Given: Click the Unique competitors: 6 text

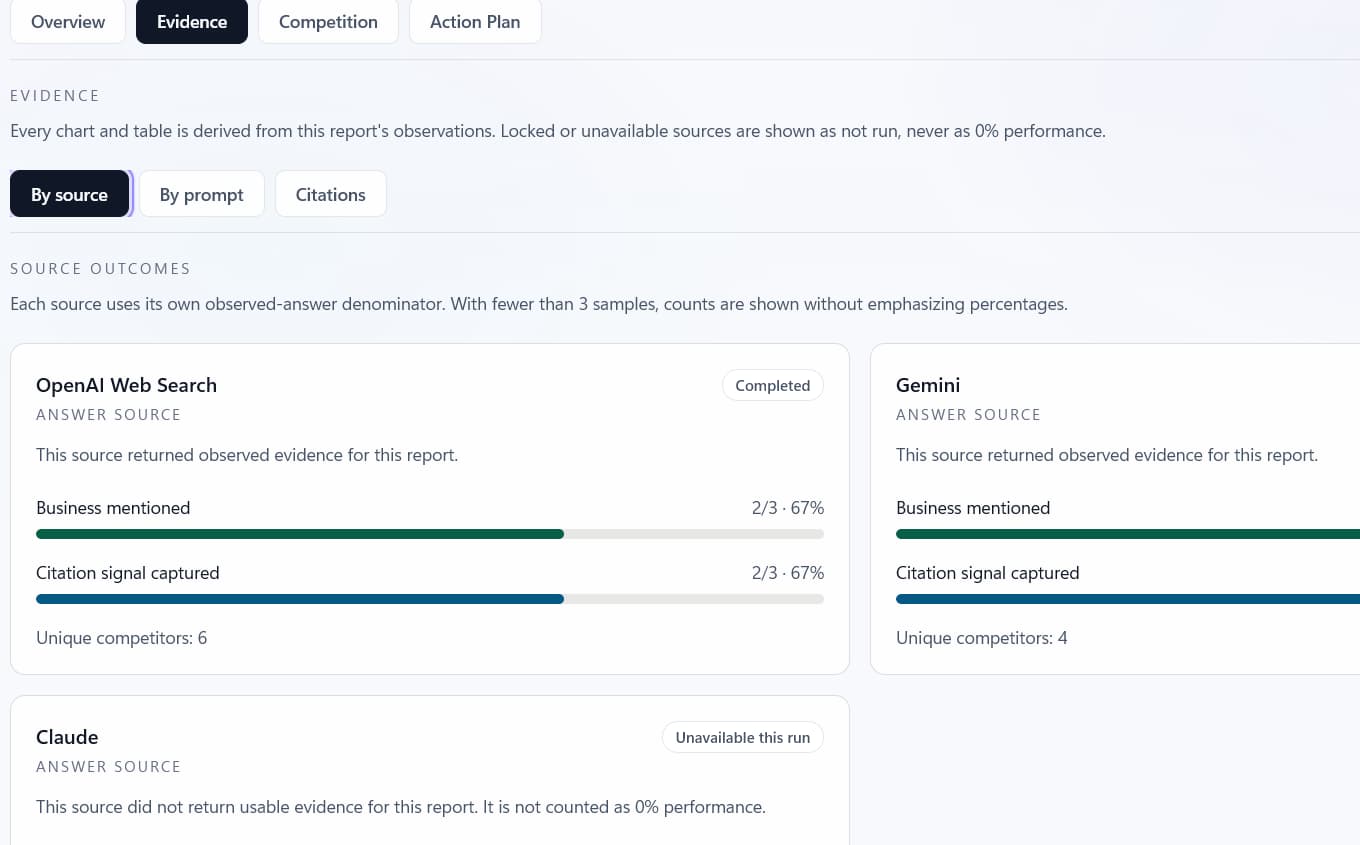Looking at the screenshot, I should 121,638.
